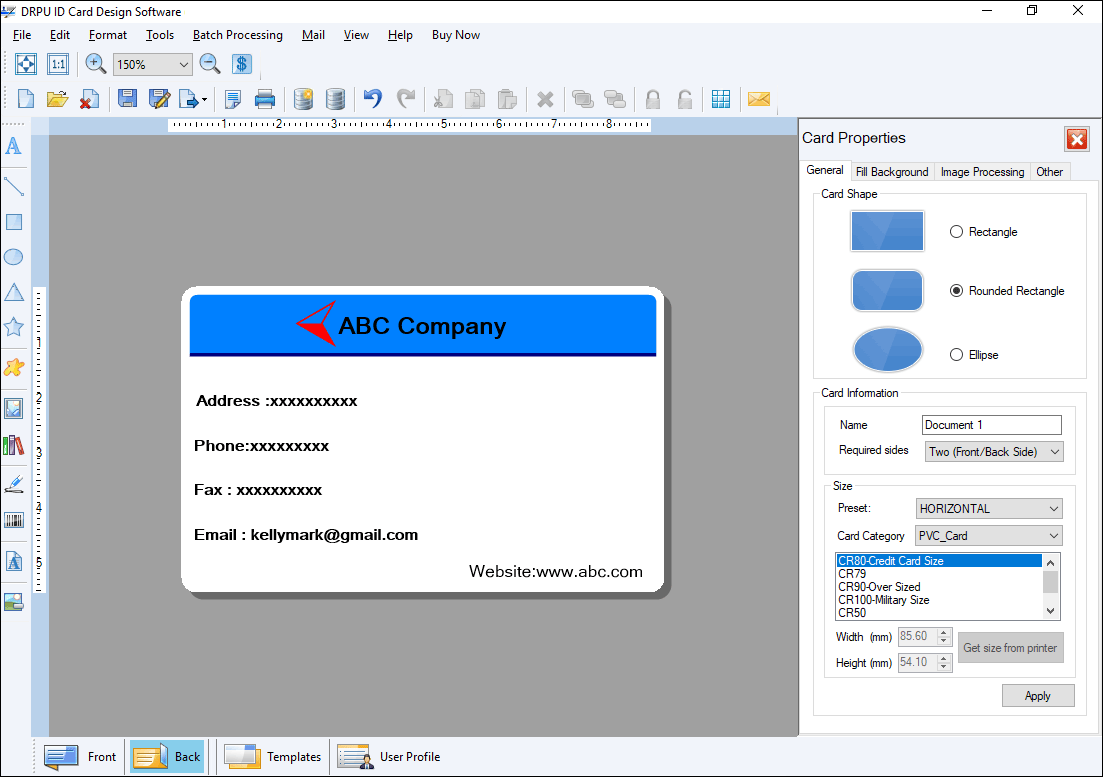This screenshot has height=777, width=1103.
Task: Open the Required sides dropdown
Action: 994,451
